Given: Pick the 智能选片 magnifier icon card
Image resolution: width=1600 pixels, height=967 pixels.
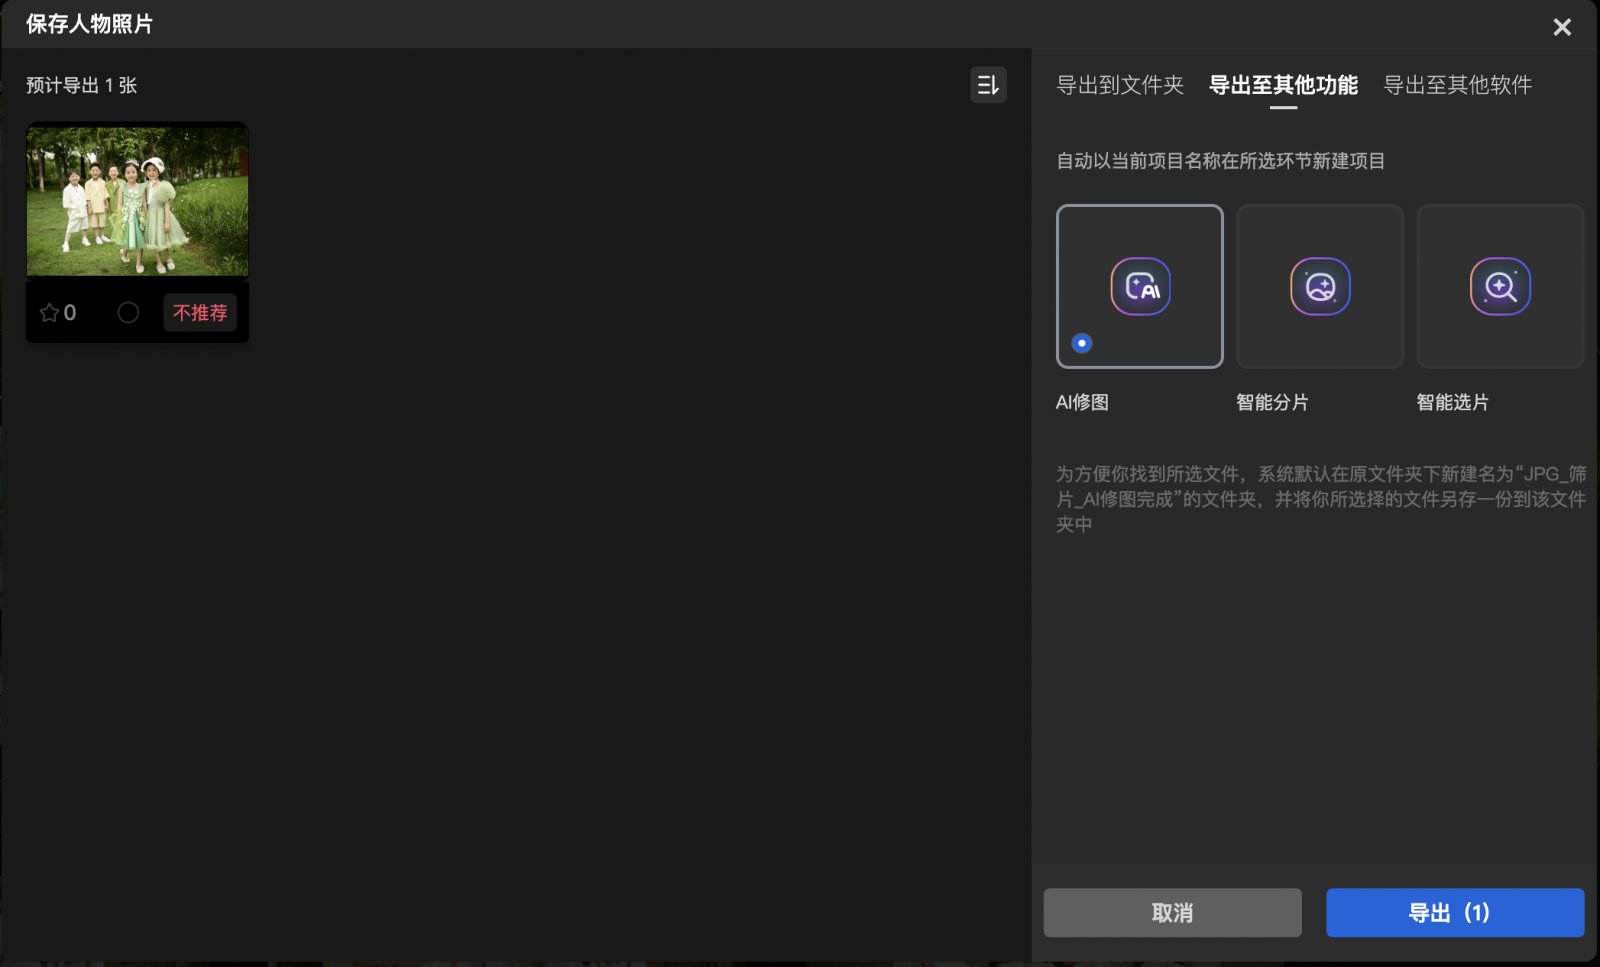Looking at the screenshot, I should click(1500, 286).
